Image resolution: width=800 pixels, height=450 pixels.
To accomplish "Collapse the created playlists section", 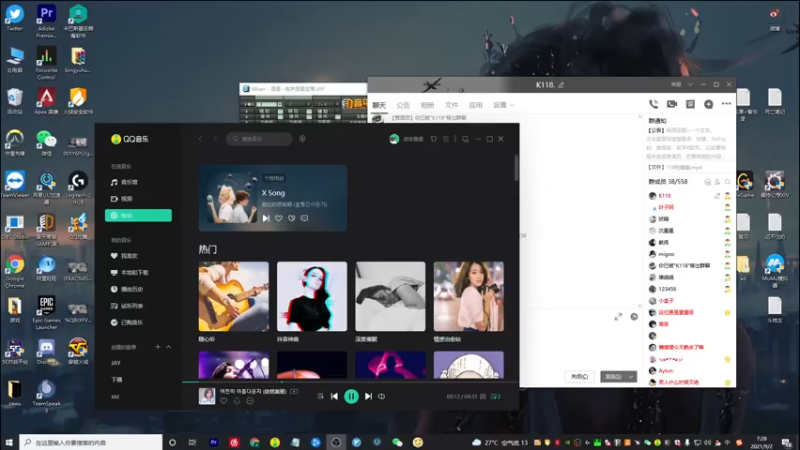I will coord(168,347).
